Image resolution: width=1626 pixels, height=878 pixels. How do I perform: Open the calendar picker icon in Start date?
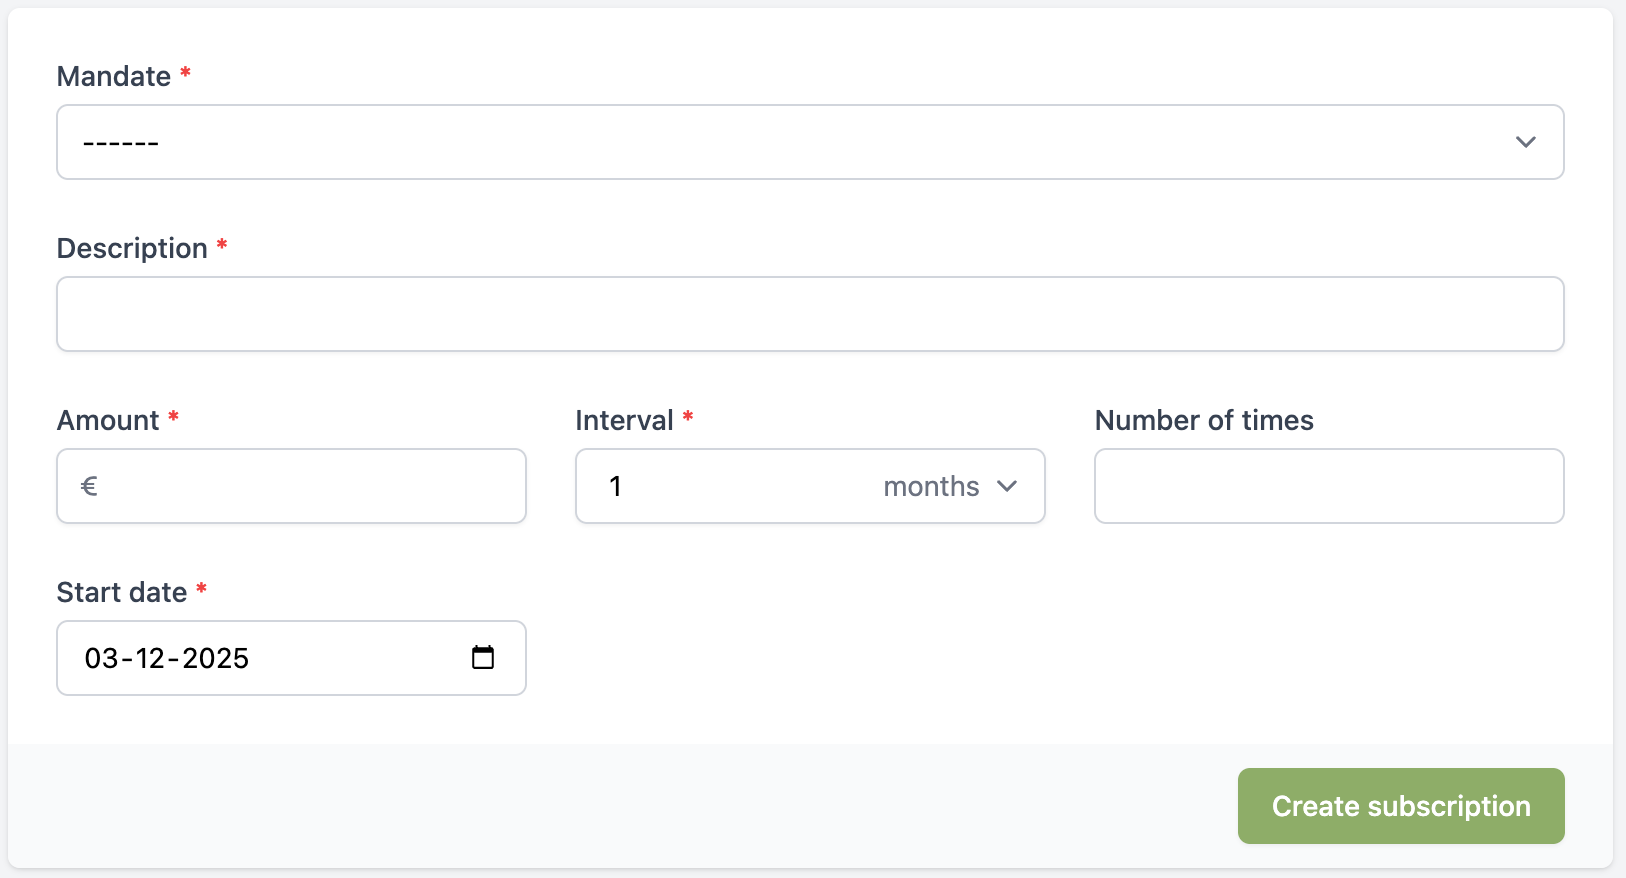[x=483, y=657]
